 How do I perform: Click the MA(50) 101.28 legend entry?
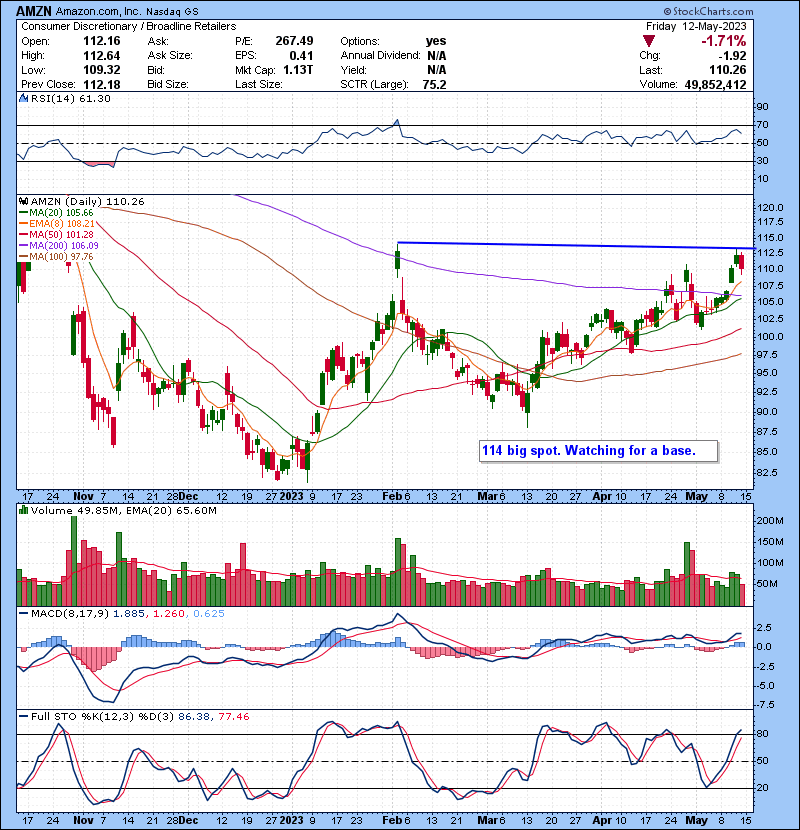coord(61,234)
